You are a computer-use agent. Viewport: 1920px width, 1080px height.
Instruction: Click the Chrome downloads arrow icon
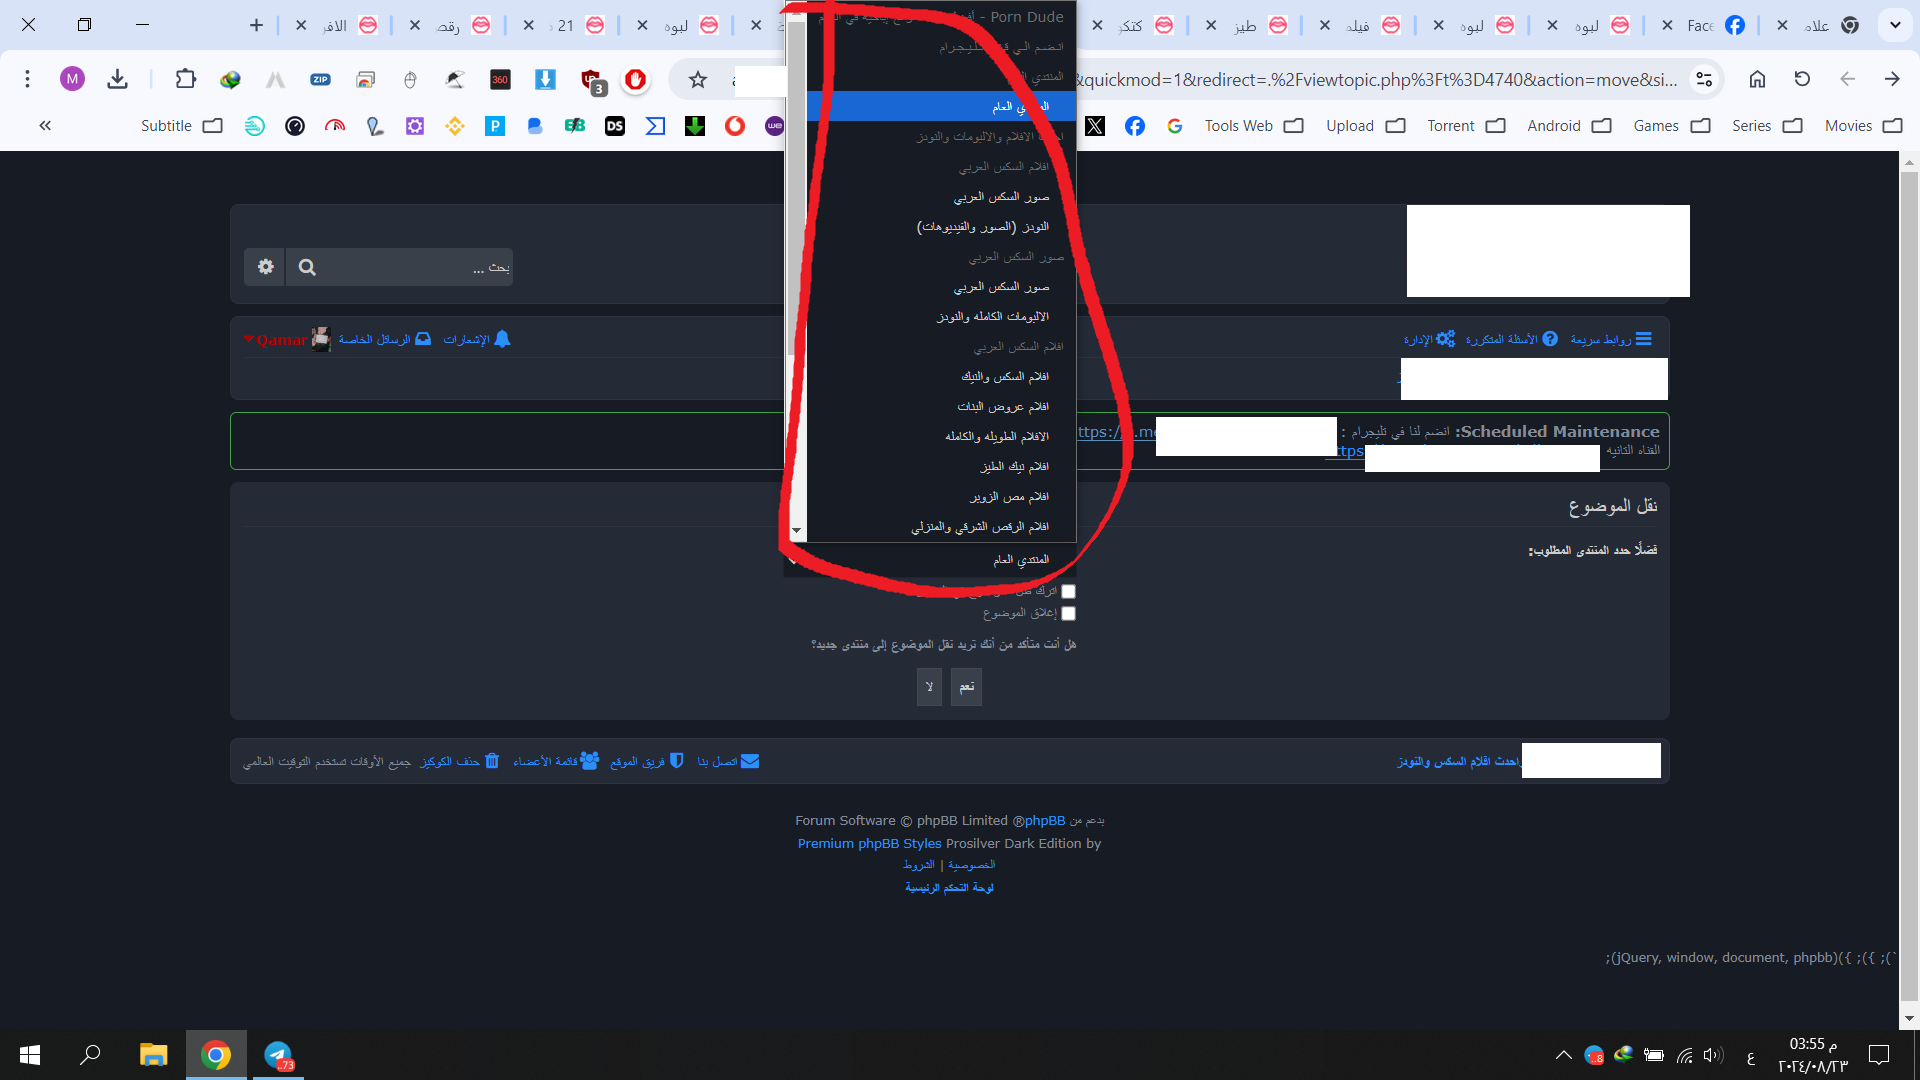pyautogui.click(x=117, y=79)
